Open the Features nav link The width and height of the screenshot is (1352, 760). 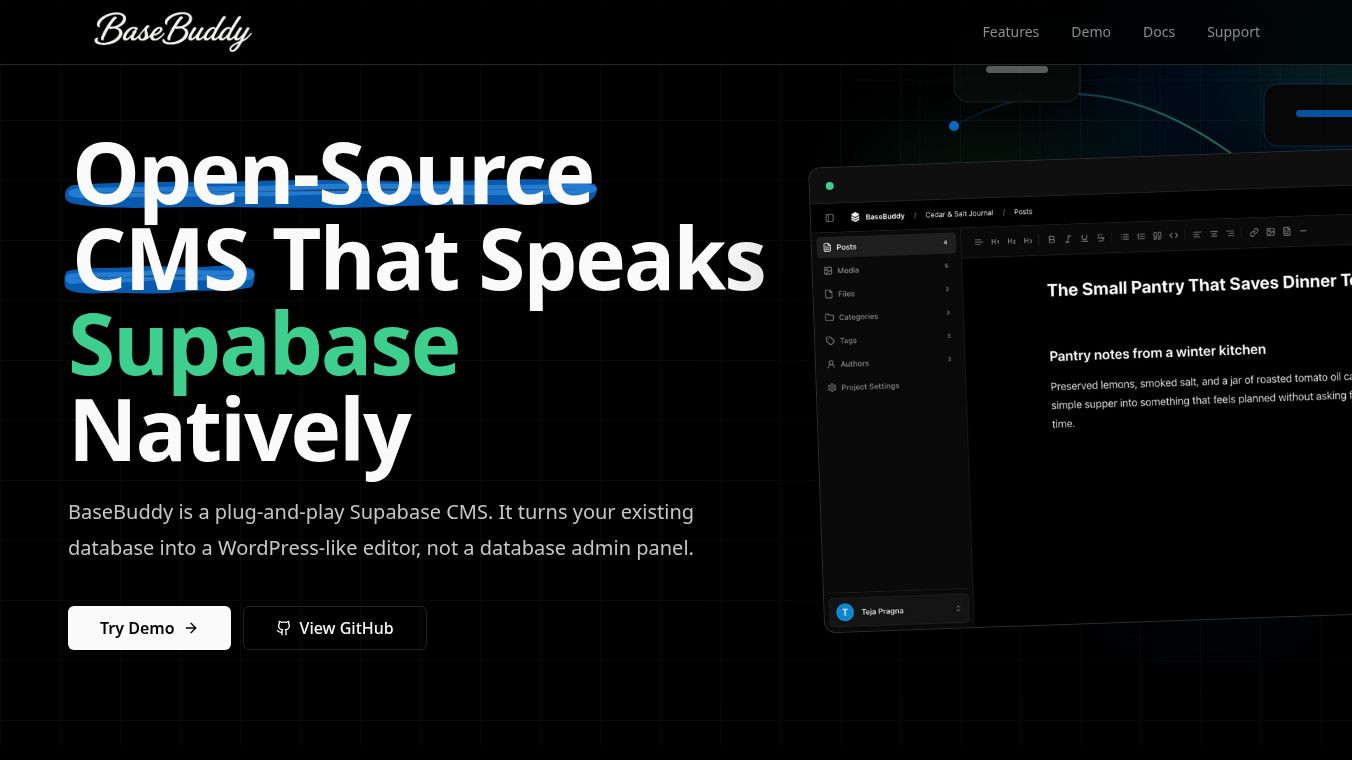(x=1010, y=32)
